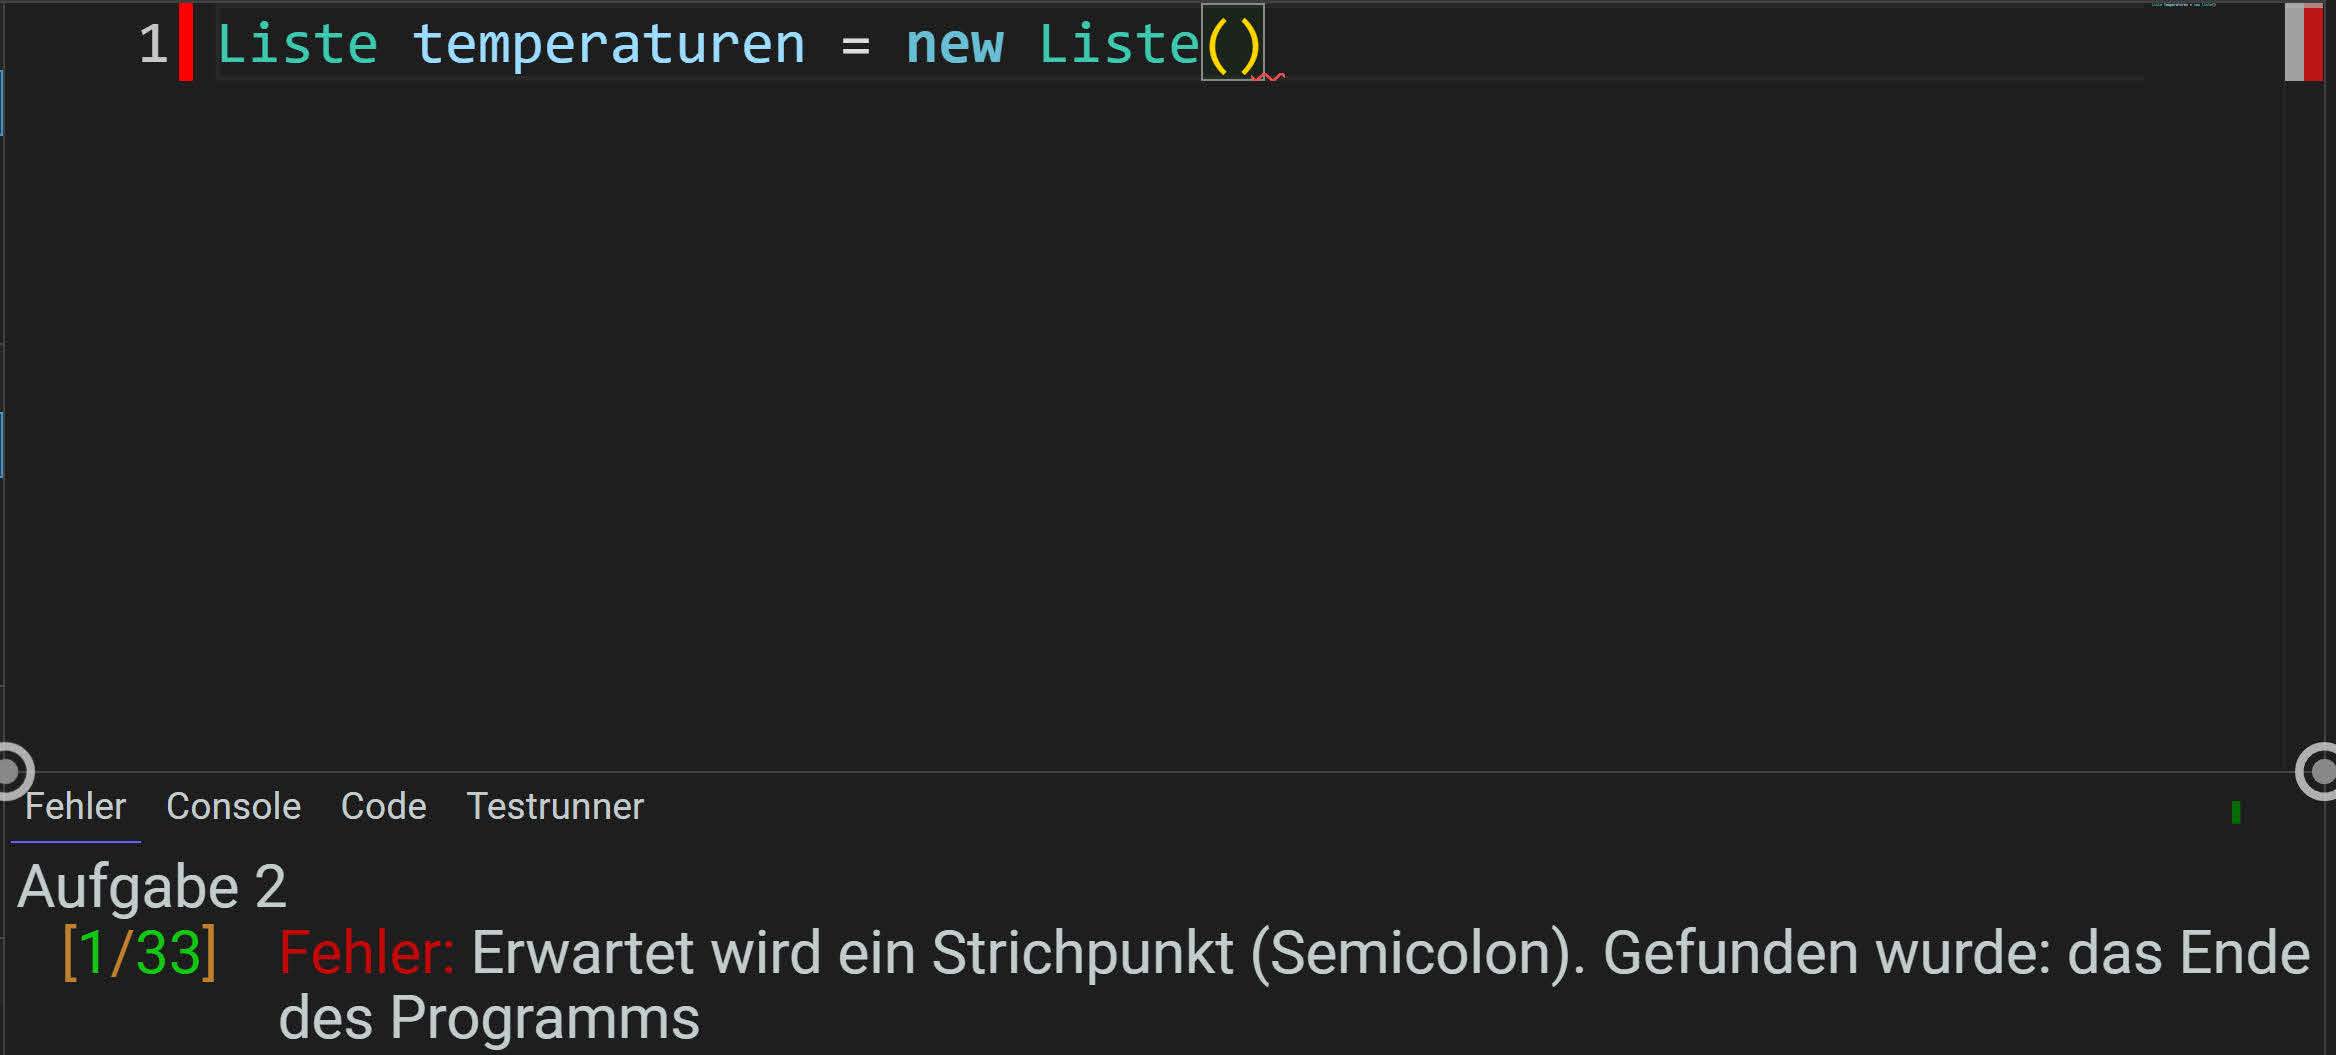Switch to the Fehler tab

coord(75,807)
